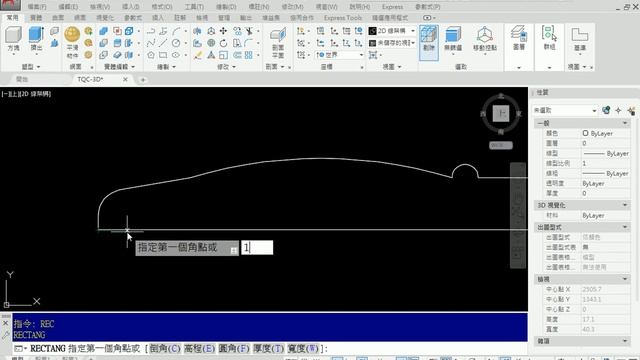Open the World (世界) UCS dropdown
The image size is (640, 360).
click(340, 55)
